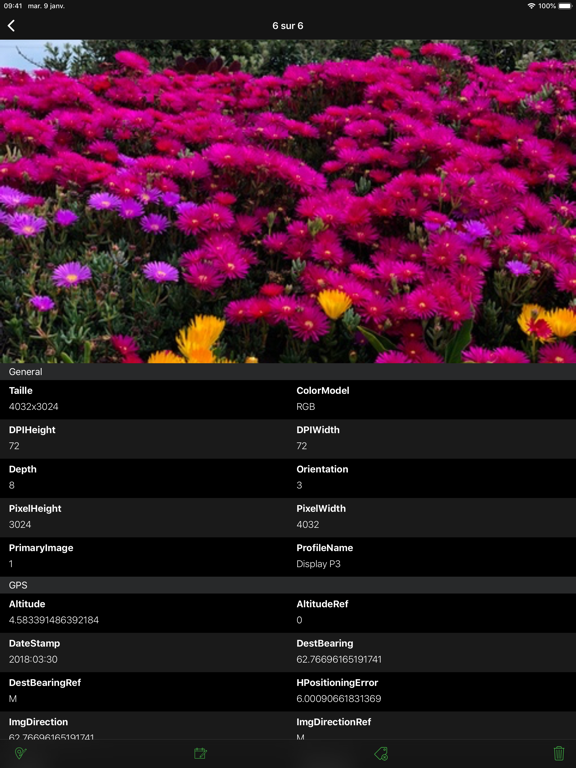The width and height of the screenshot is (576, 768).
Task: Tap the DPIWidth label
Action: (318, 430)
